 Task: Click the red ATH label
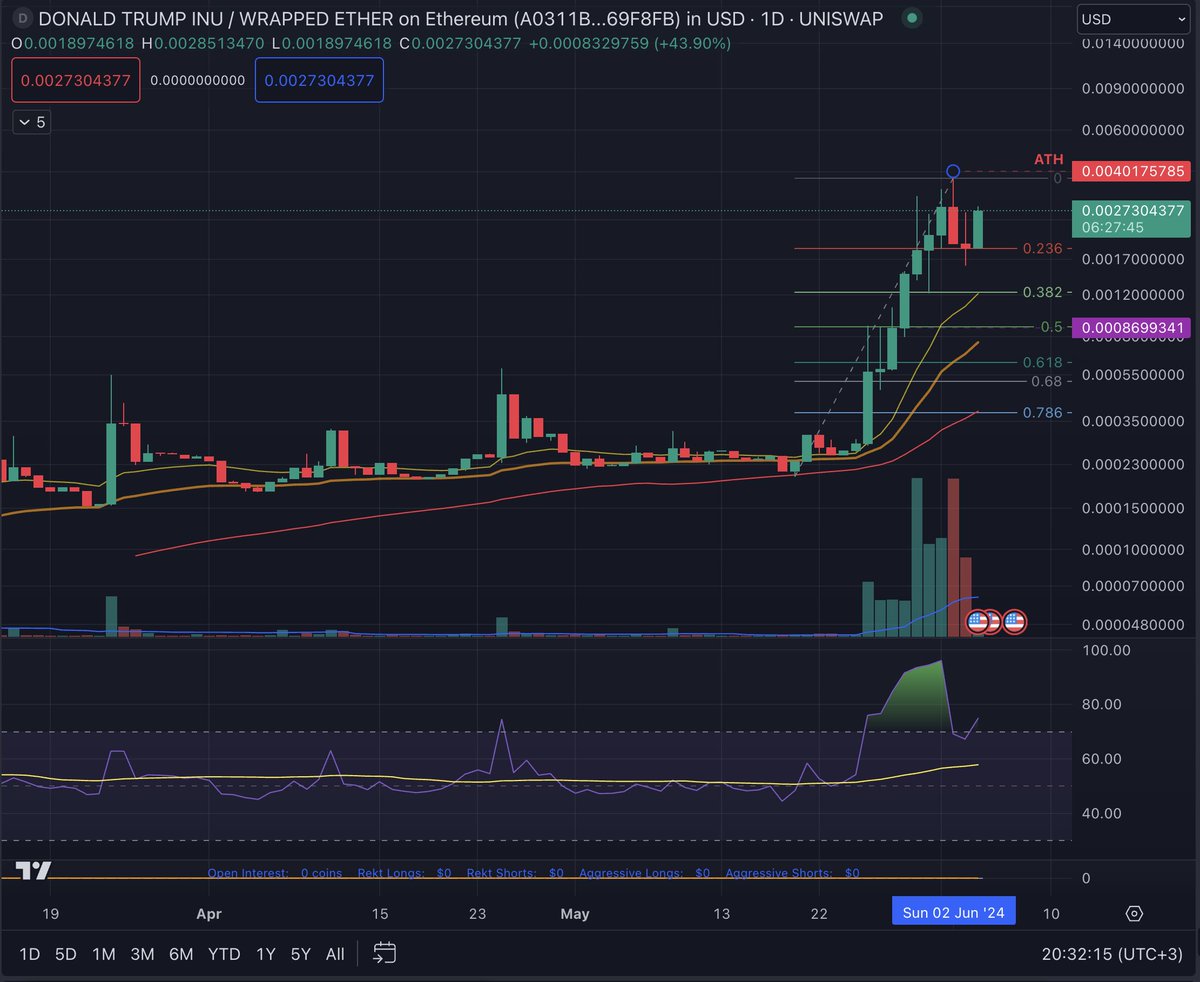tap(1048, 160)
